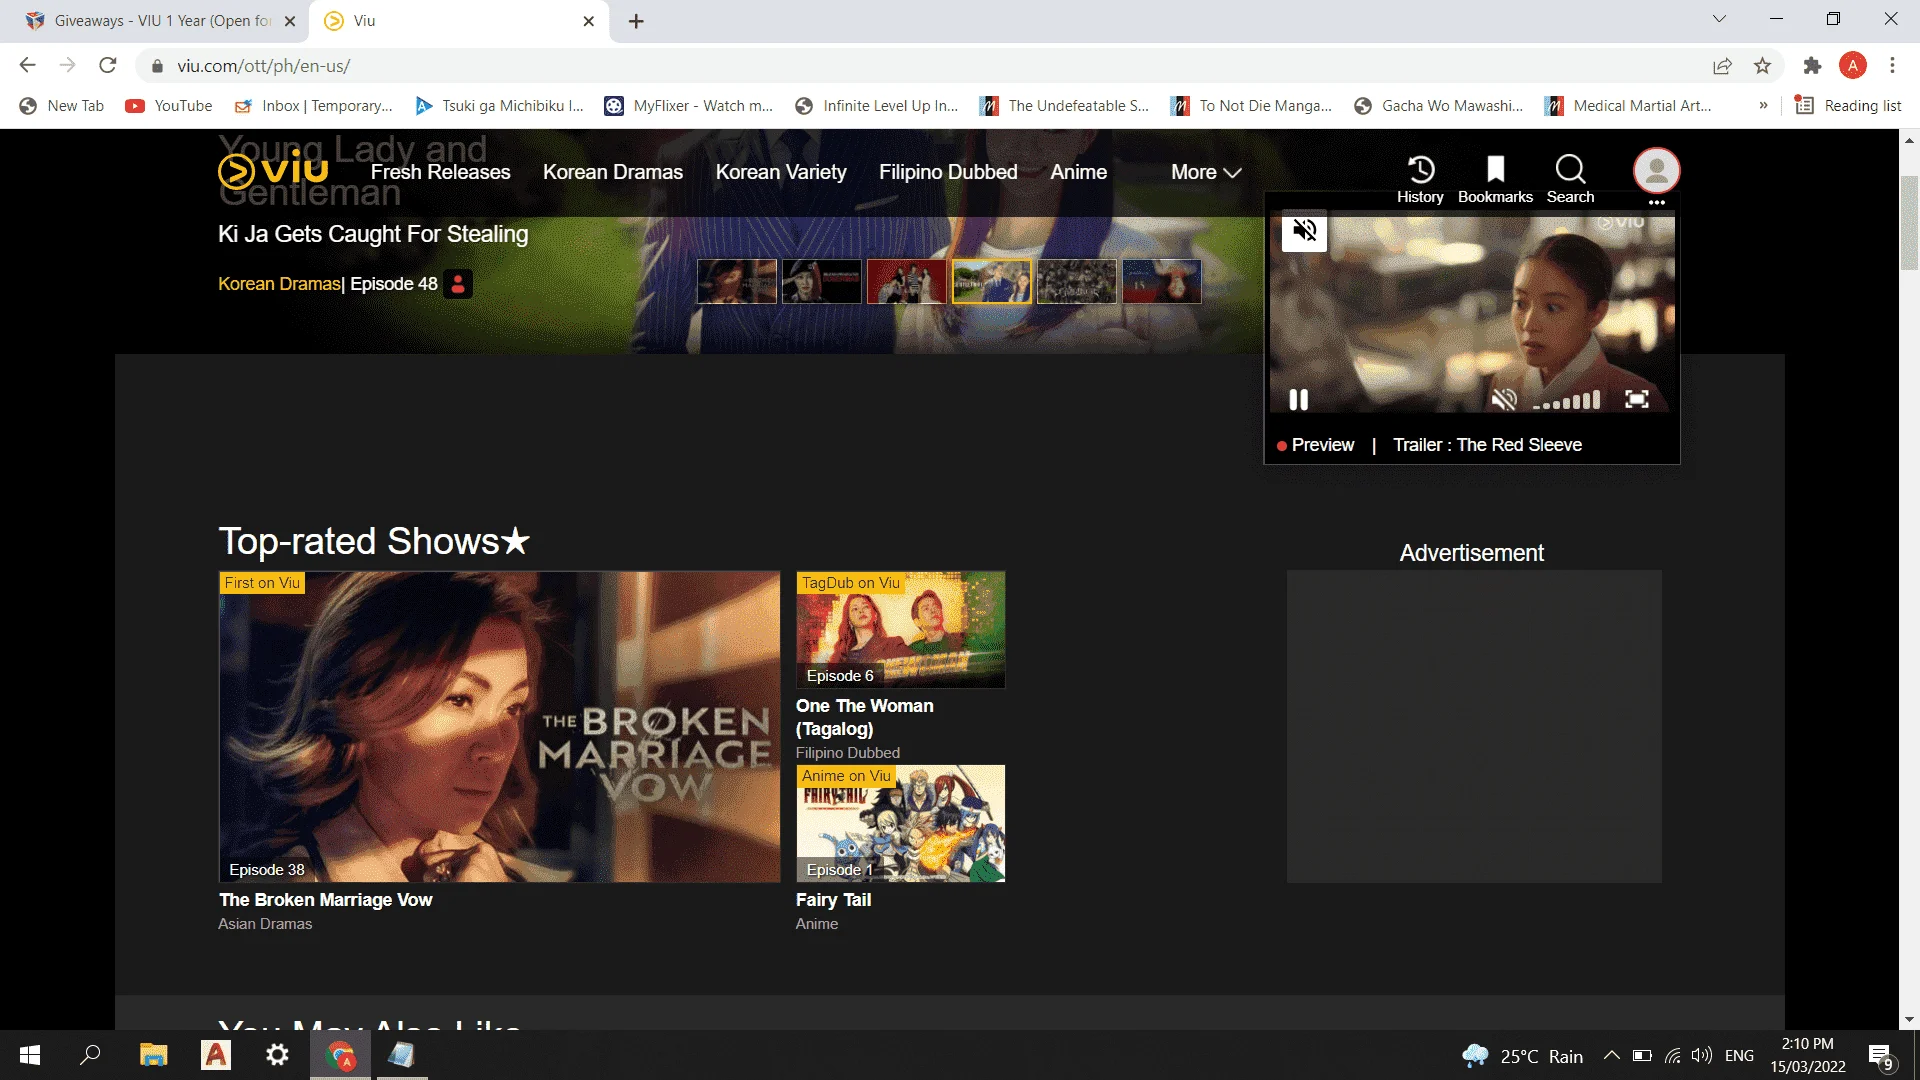Open Fresh Releases menu
The image size is (1920, 1080).
(x=440, y=172)
